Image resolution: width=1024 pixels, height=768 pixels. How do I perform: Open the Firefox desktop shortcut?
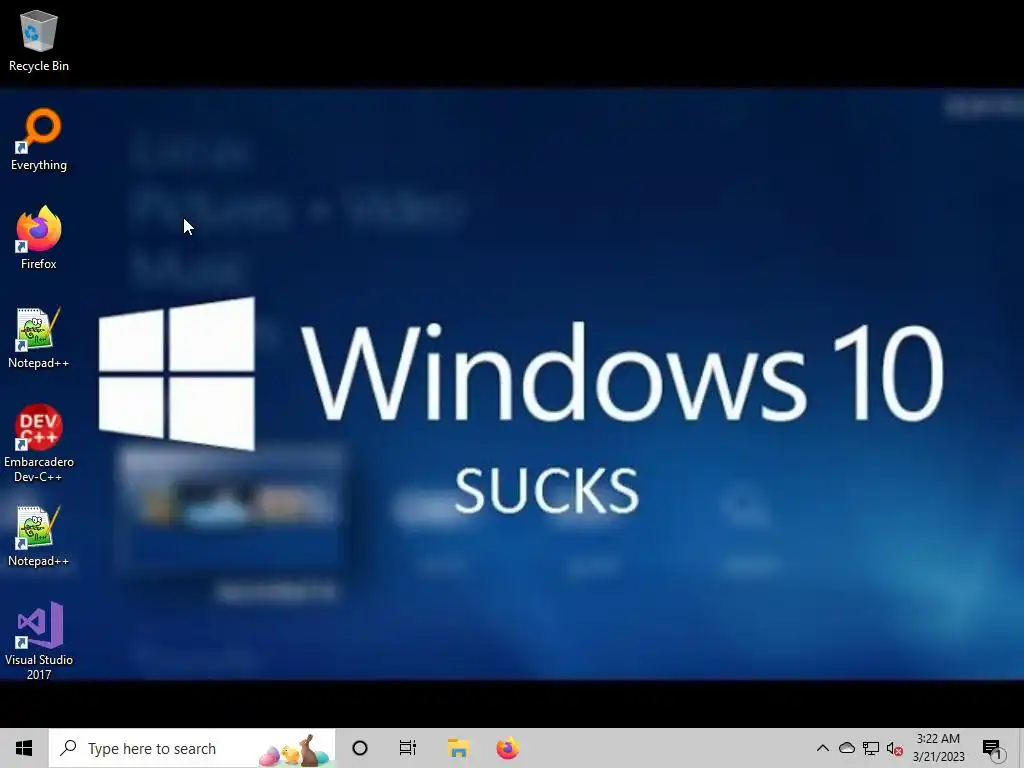click(39, 238)
